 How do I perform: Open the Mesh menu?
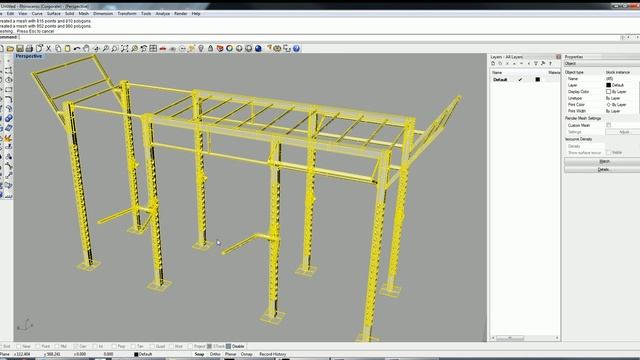tap(83, 13)
